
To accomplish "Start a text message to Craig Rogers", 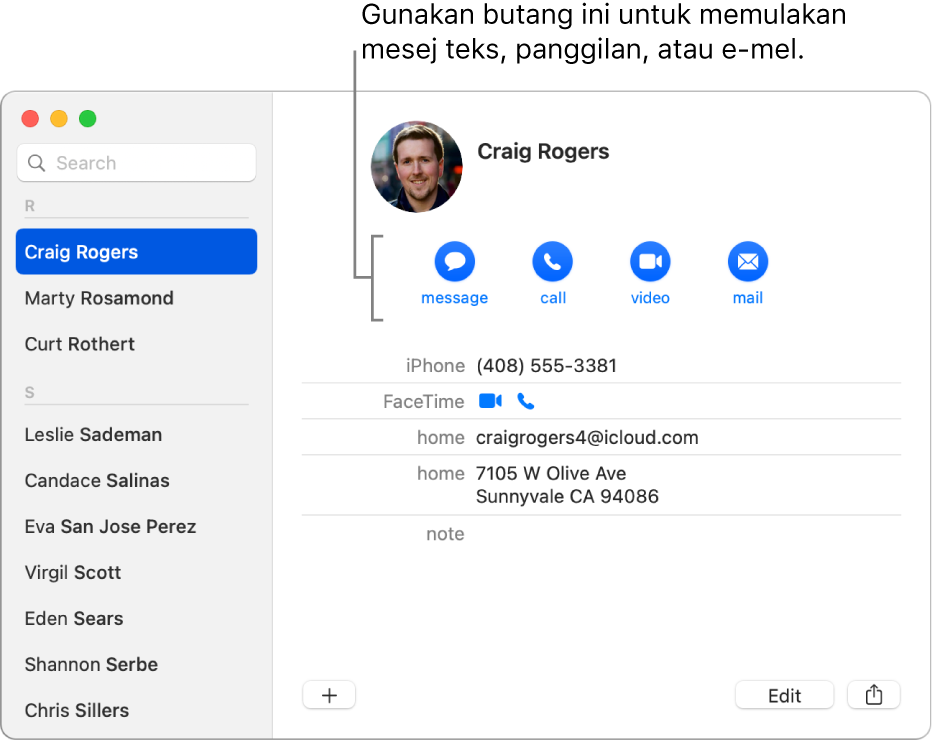I will coord(454,261).
